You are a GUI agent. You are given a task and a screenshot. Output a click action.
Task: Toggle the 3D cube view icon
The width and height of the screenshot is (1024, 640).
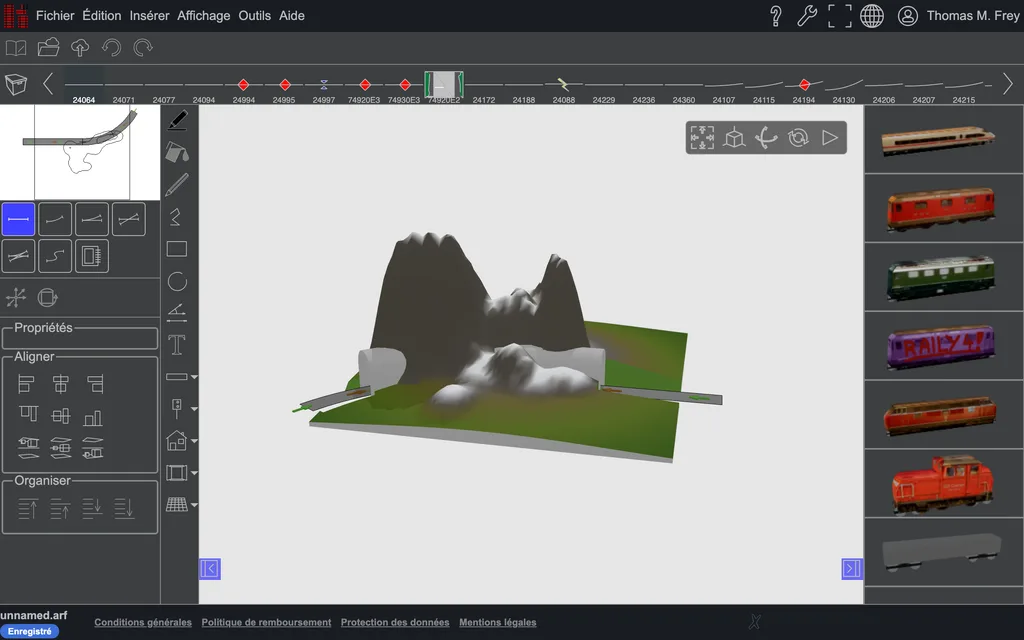(734, 138)
